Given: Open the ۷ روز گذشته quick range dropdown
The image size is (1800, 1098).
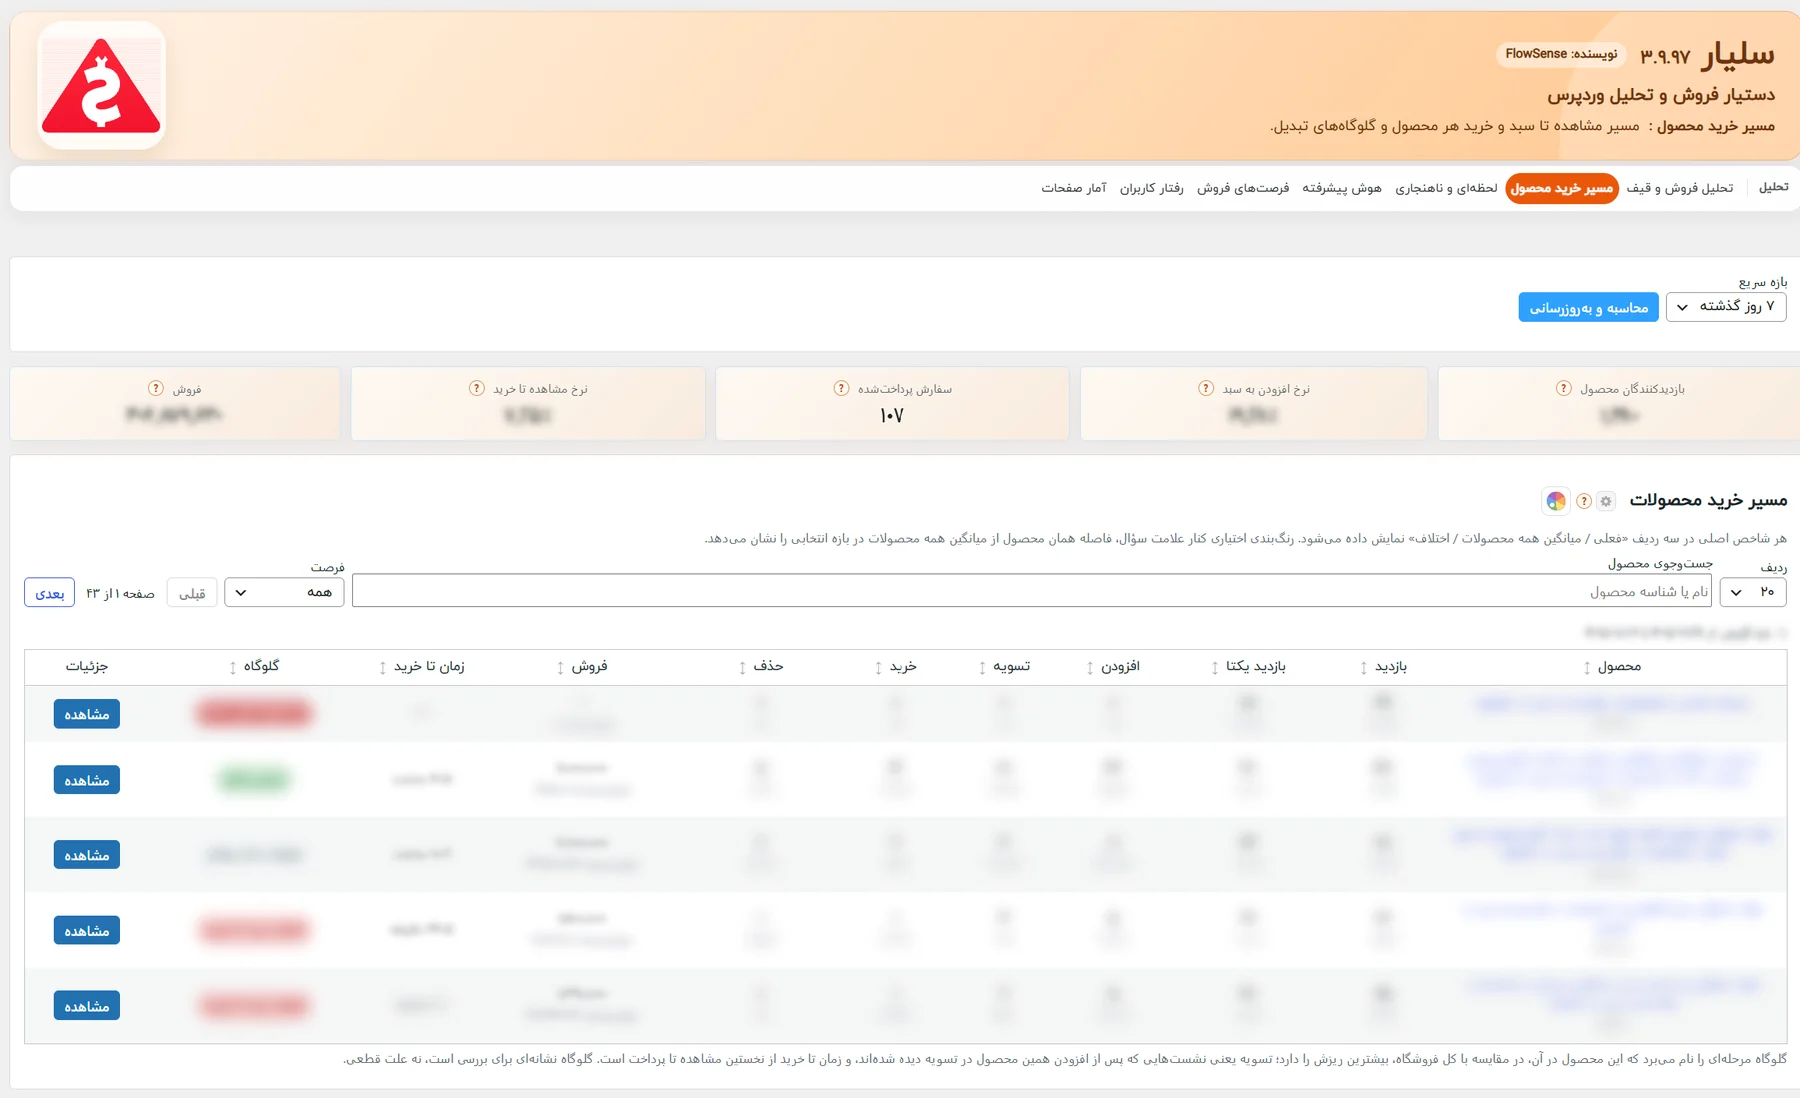Looking at the screenshot, I should (x=1726, y=307).
